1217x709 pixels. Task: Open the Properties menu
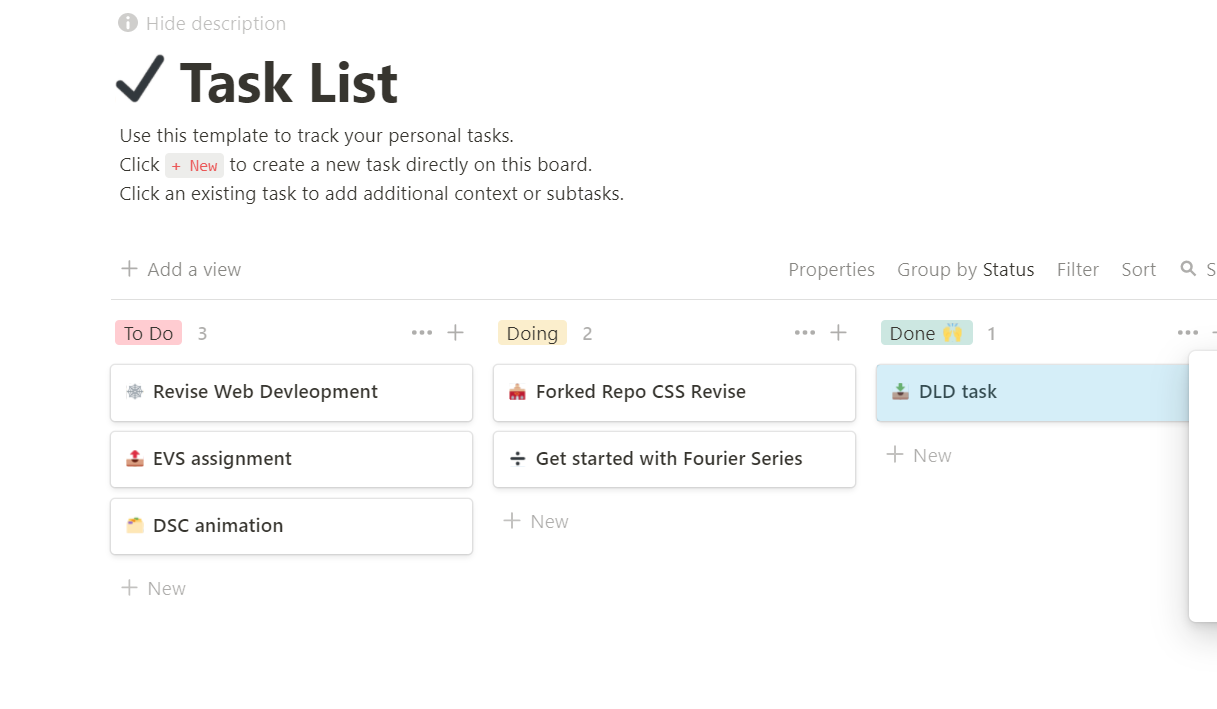tap(831, 269)
